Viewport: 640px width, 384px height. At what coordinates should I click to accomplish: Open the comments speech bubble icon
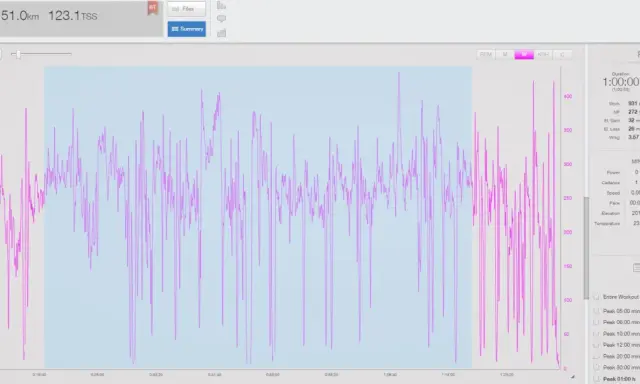tap(221, 19)
